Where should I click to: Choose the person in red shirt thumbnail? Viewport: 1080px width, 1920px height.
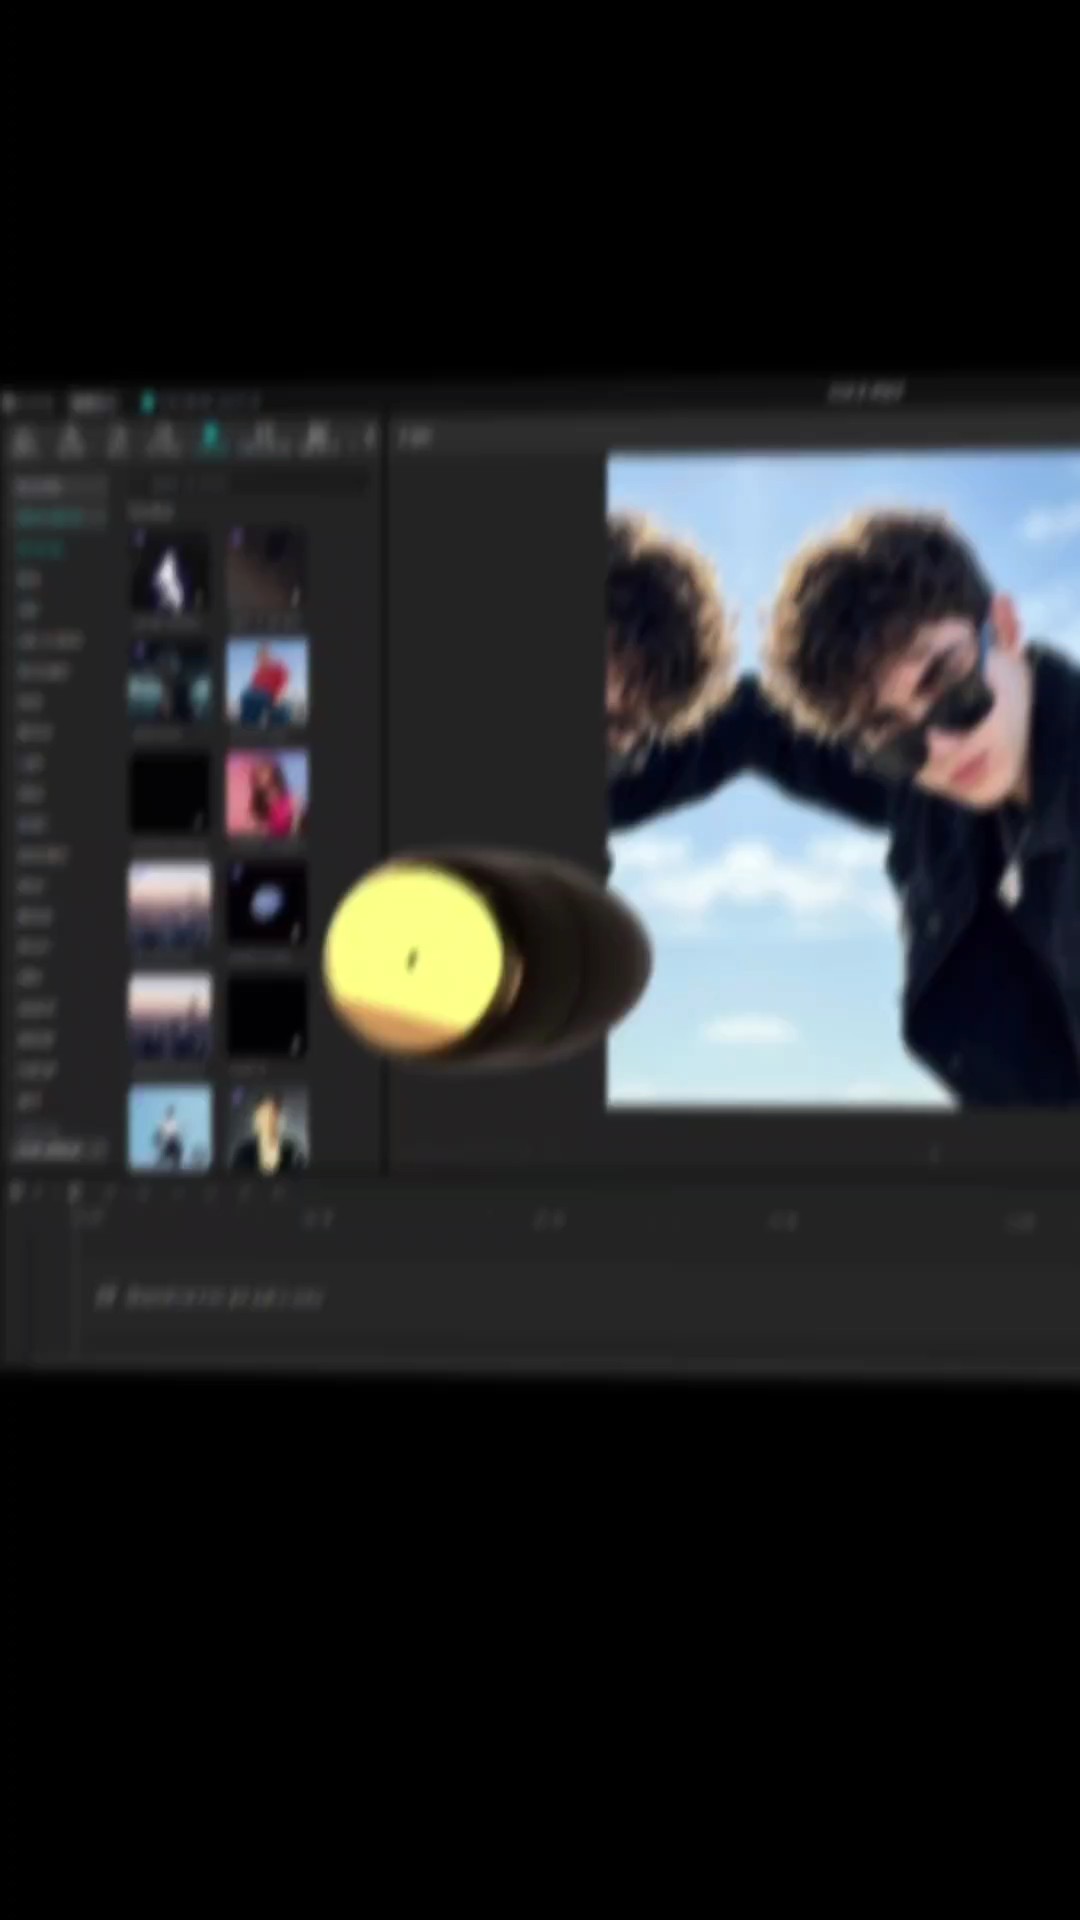pos(267,682)
